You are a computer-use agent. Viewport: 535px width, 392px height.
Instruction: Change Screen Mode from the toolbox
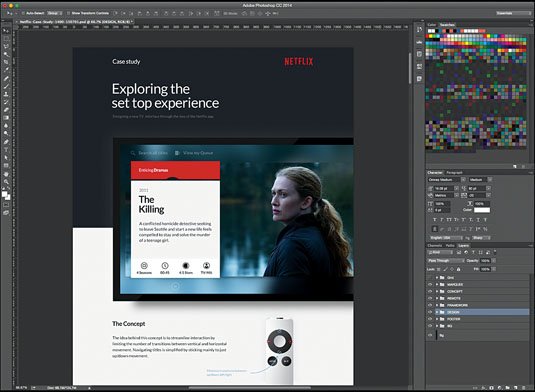[x=6, y=213]
